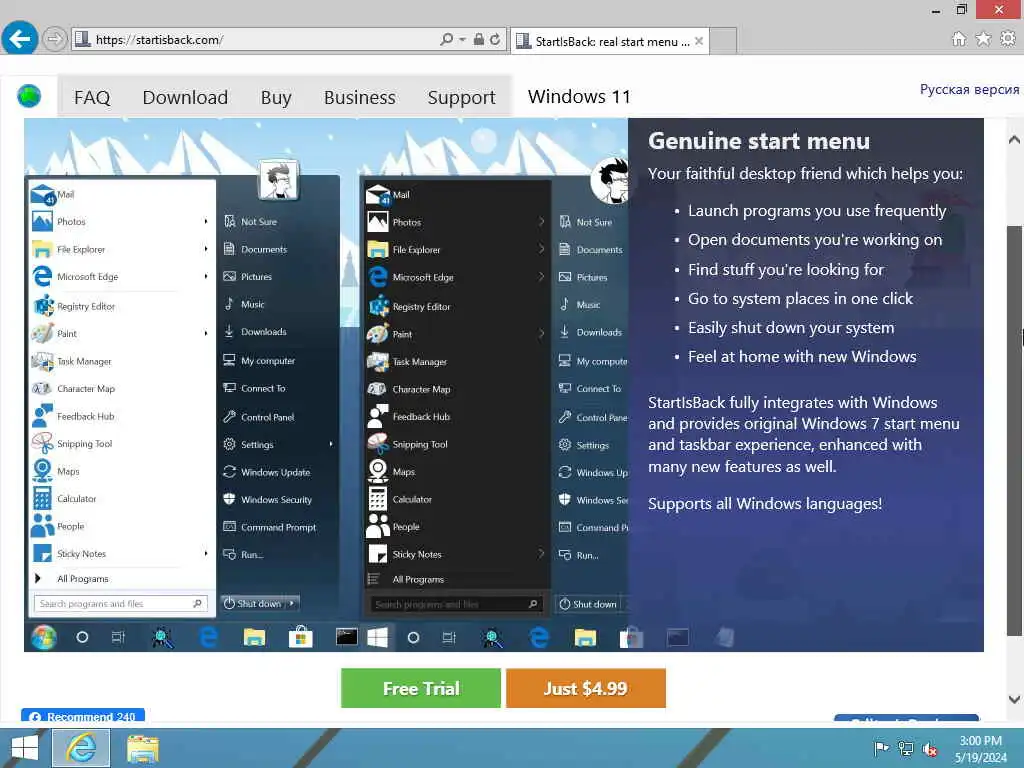
Task: Open the Business menu item
Action: coord(359,97)
